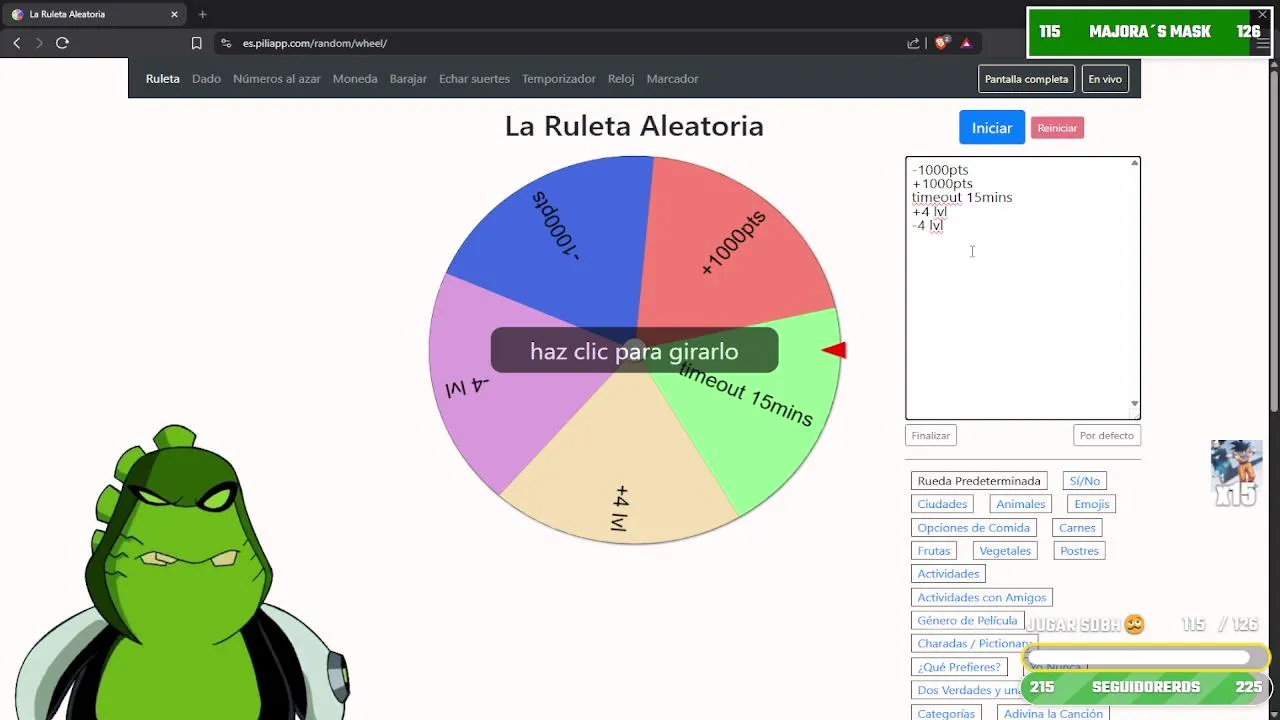
Task: Select the ¿Qué Prefieres? preset
Action: coord(959,667)
